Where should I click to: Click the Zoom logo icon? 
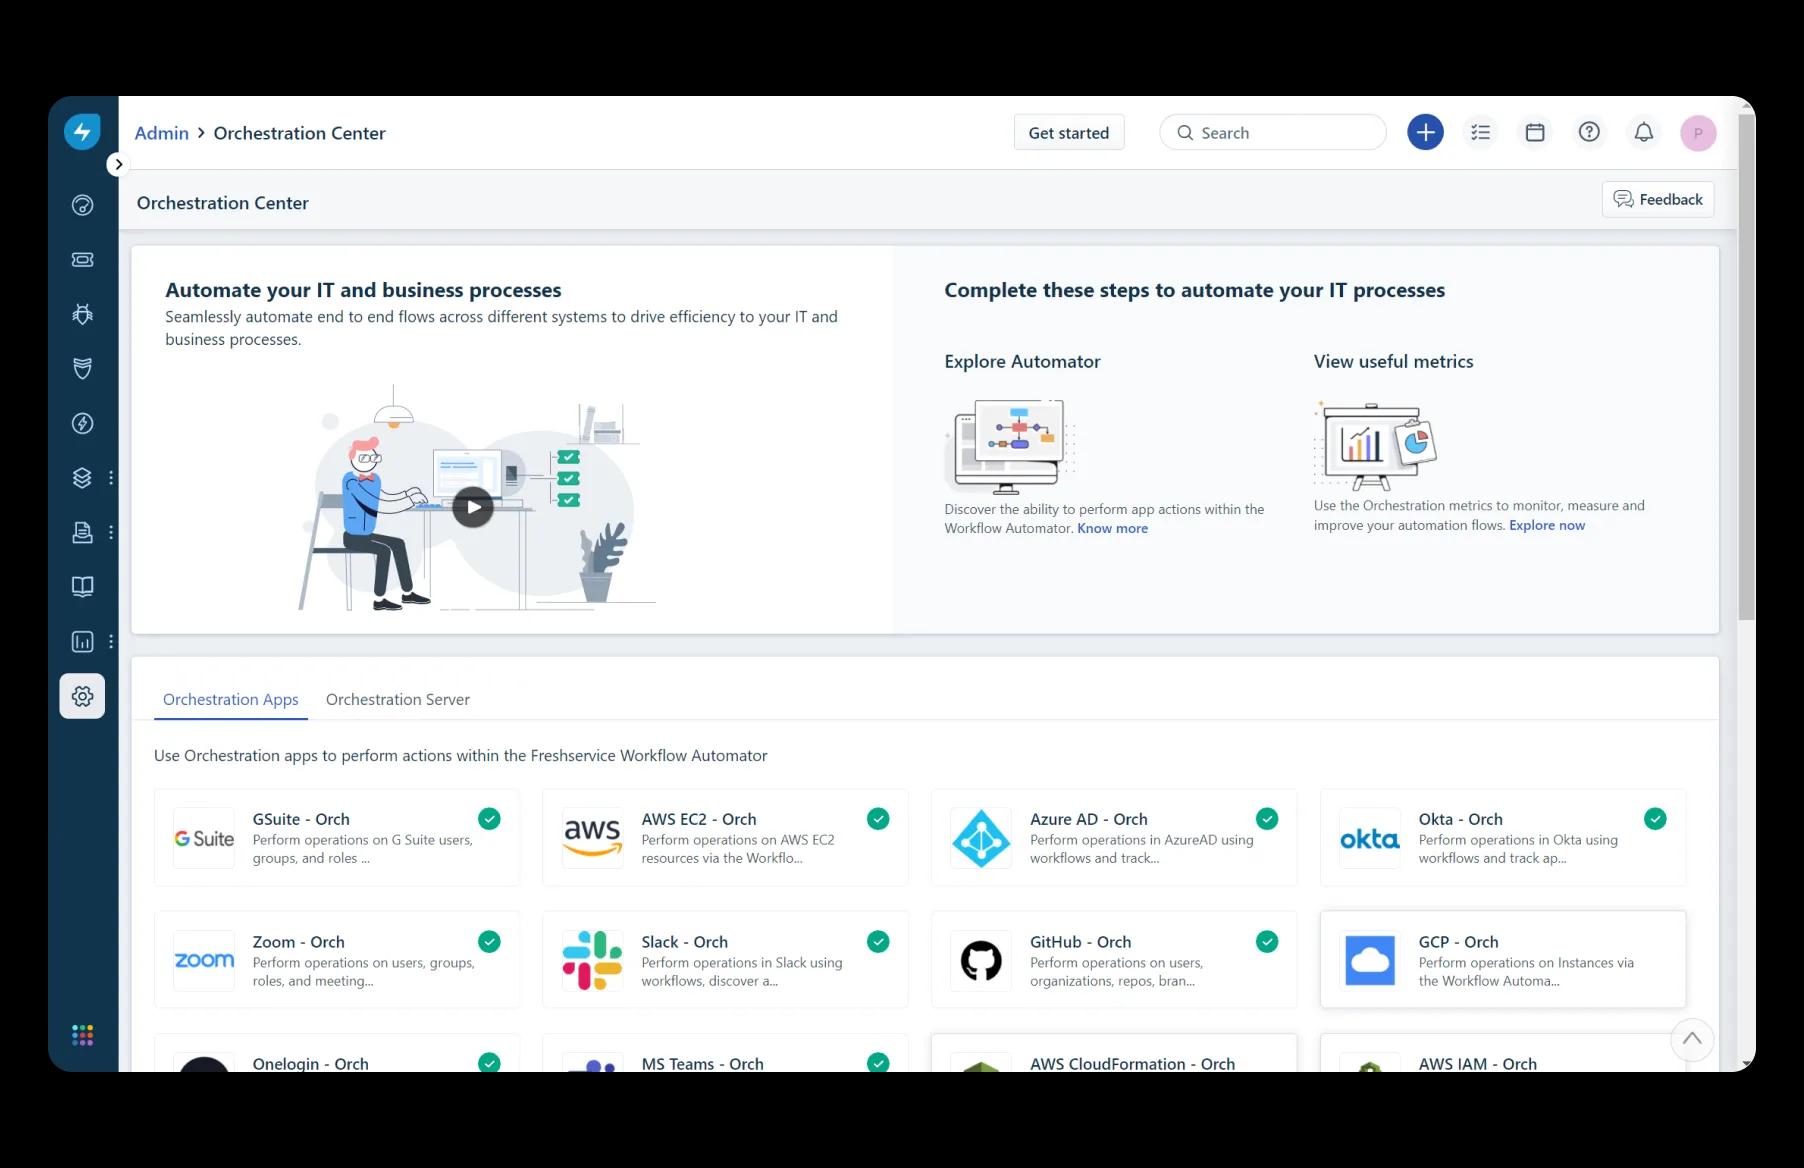[204, 961]
